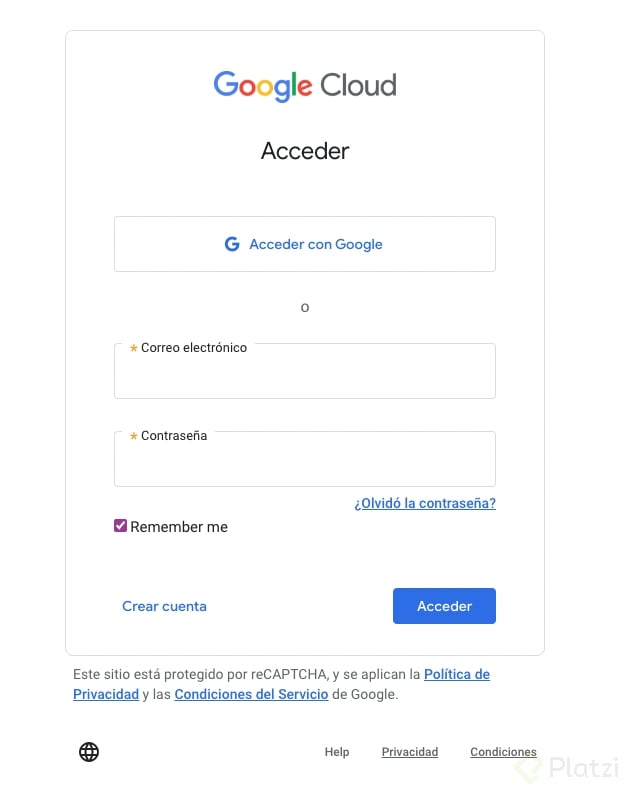Open the Política de Privacidad link
Image resolution: width=625 pixels, height=792 pixels.
pos(457,674)
